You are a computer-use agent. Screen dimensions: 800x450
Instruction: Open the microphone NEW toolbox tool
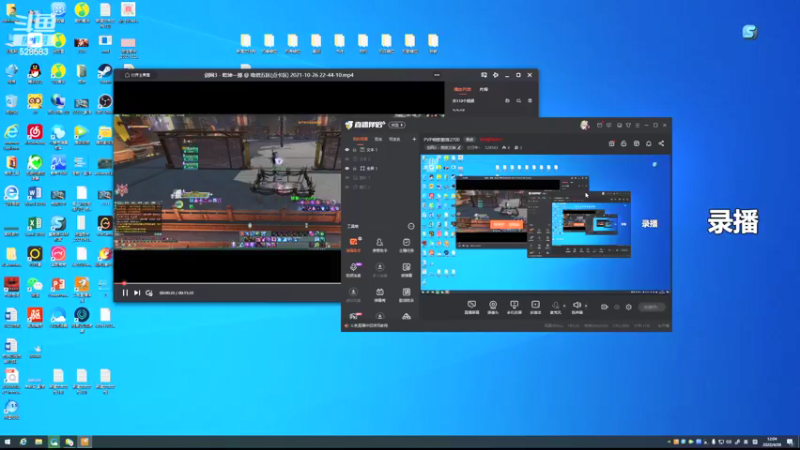[354, 269]
